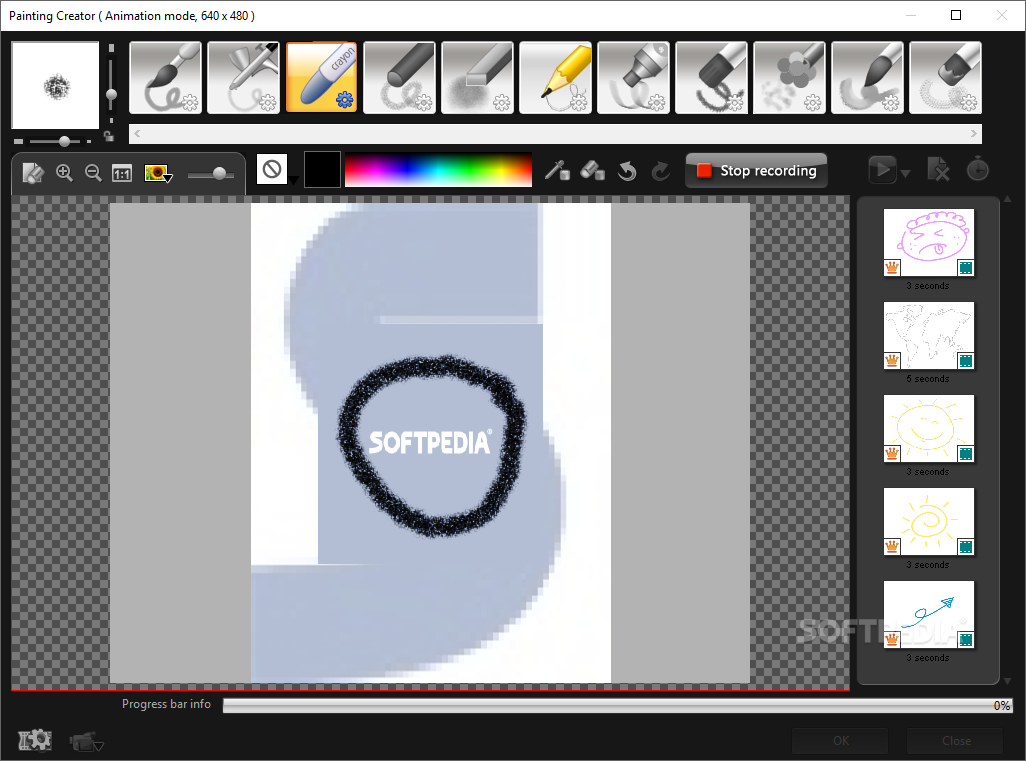Image resolution: width=1026 pixels, height=761 pixels.
Task: Click the brush preview box
Action: coord(55,85)
